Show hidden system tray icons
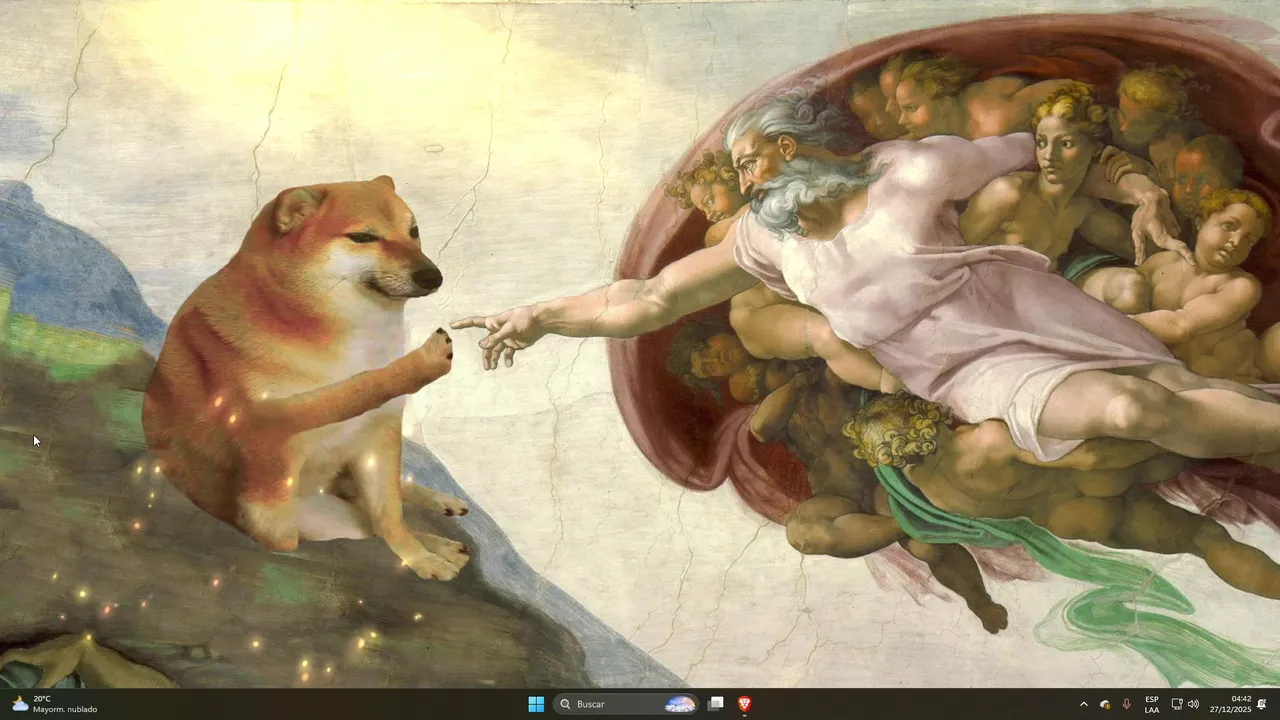This screenshot has width=1280, height=720. (x=1083, y=704)
